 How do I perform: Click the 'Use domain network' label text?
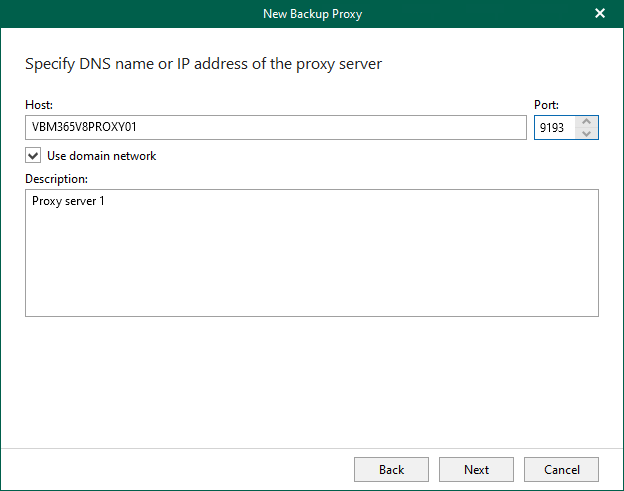[101, 156]
